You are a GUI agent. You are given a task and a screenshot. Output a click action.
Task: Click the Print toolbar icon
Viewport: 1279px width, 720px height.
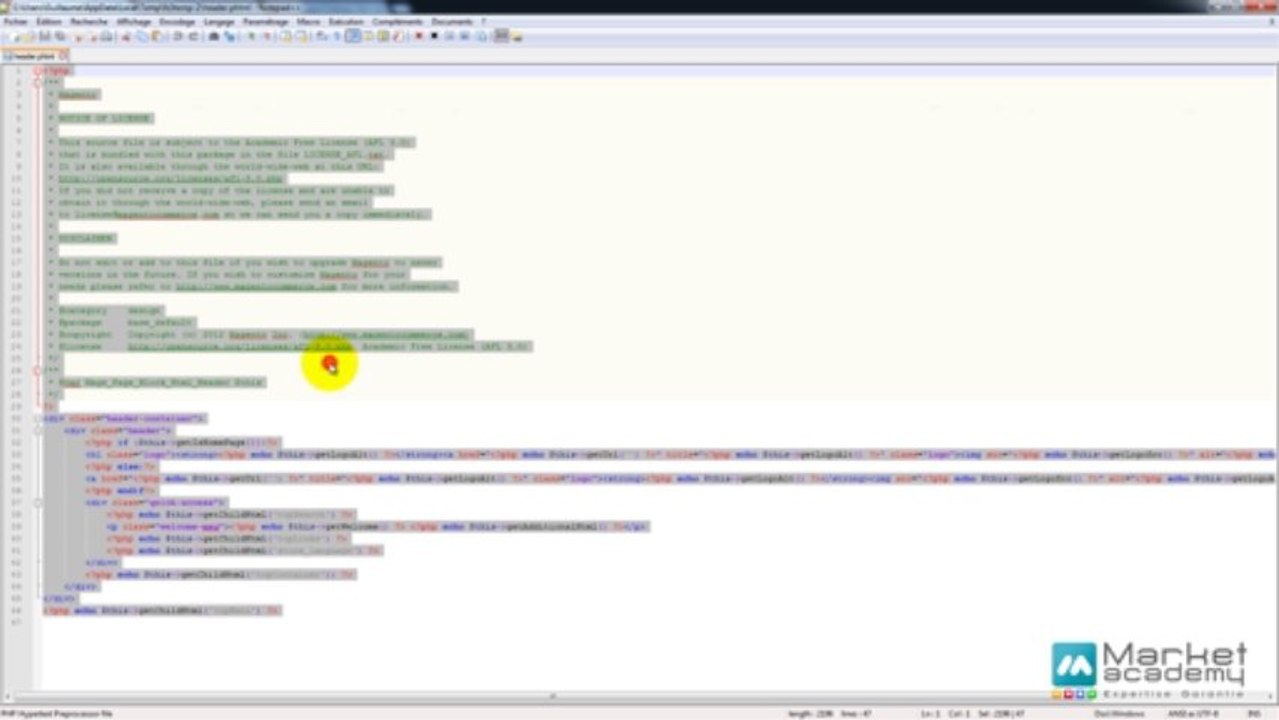[x=106, y=36]
